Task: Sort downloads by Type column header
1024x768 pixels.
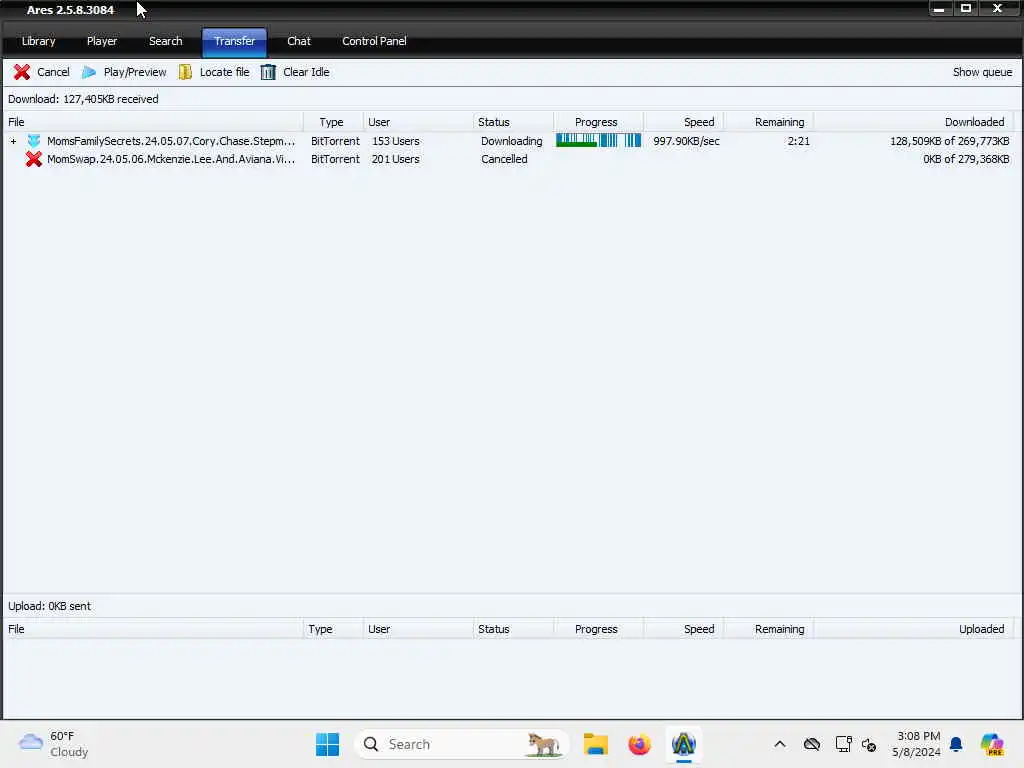Action: point(332,122)
